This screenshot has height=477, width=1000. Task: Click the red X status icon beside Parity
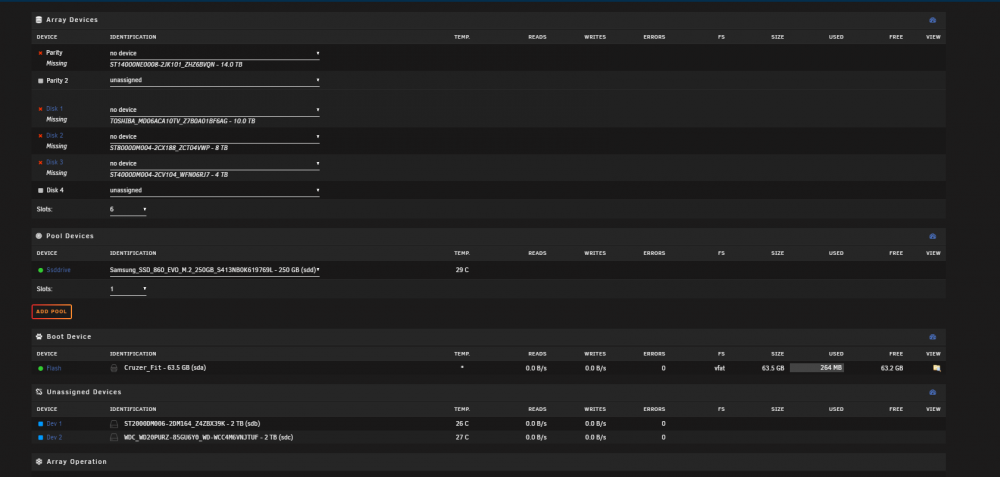[x=41, y=54]
